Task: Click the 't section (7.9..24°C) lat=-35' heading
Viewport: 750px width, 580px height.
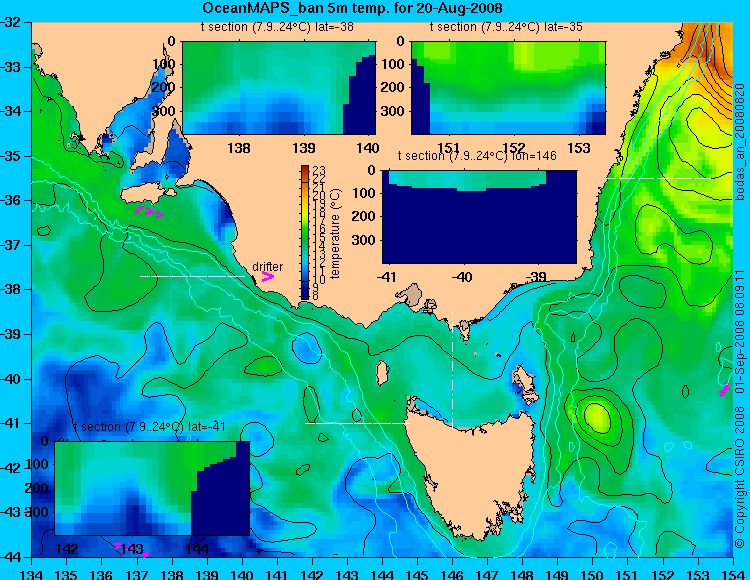Action: point(506,27)
